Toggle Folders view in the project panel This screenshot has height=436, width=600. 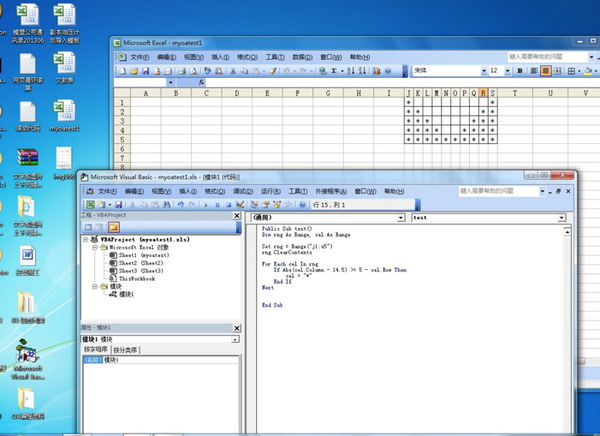pos(113,227)
